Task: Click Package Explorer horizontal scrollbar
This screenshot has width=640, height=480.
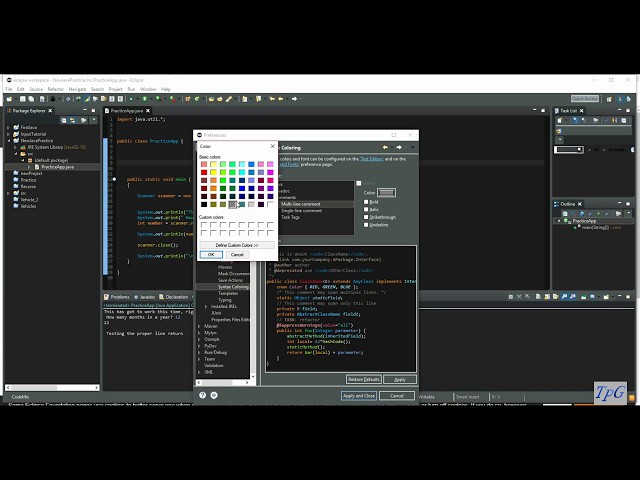Action: pyautogui.click(x=52, y=387)
